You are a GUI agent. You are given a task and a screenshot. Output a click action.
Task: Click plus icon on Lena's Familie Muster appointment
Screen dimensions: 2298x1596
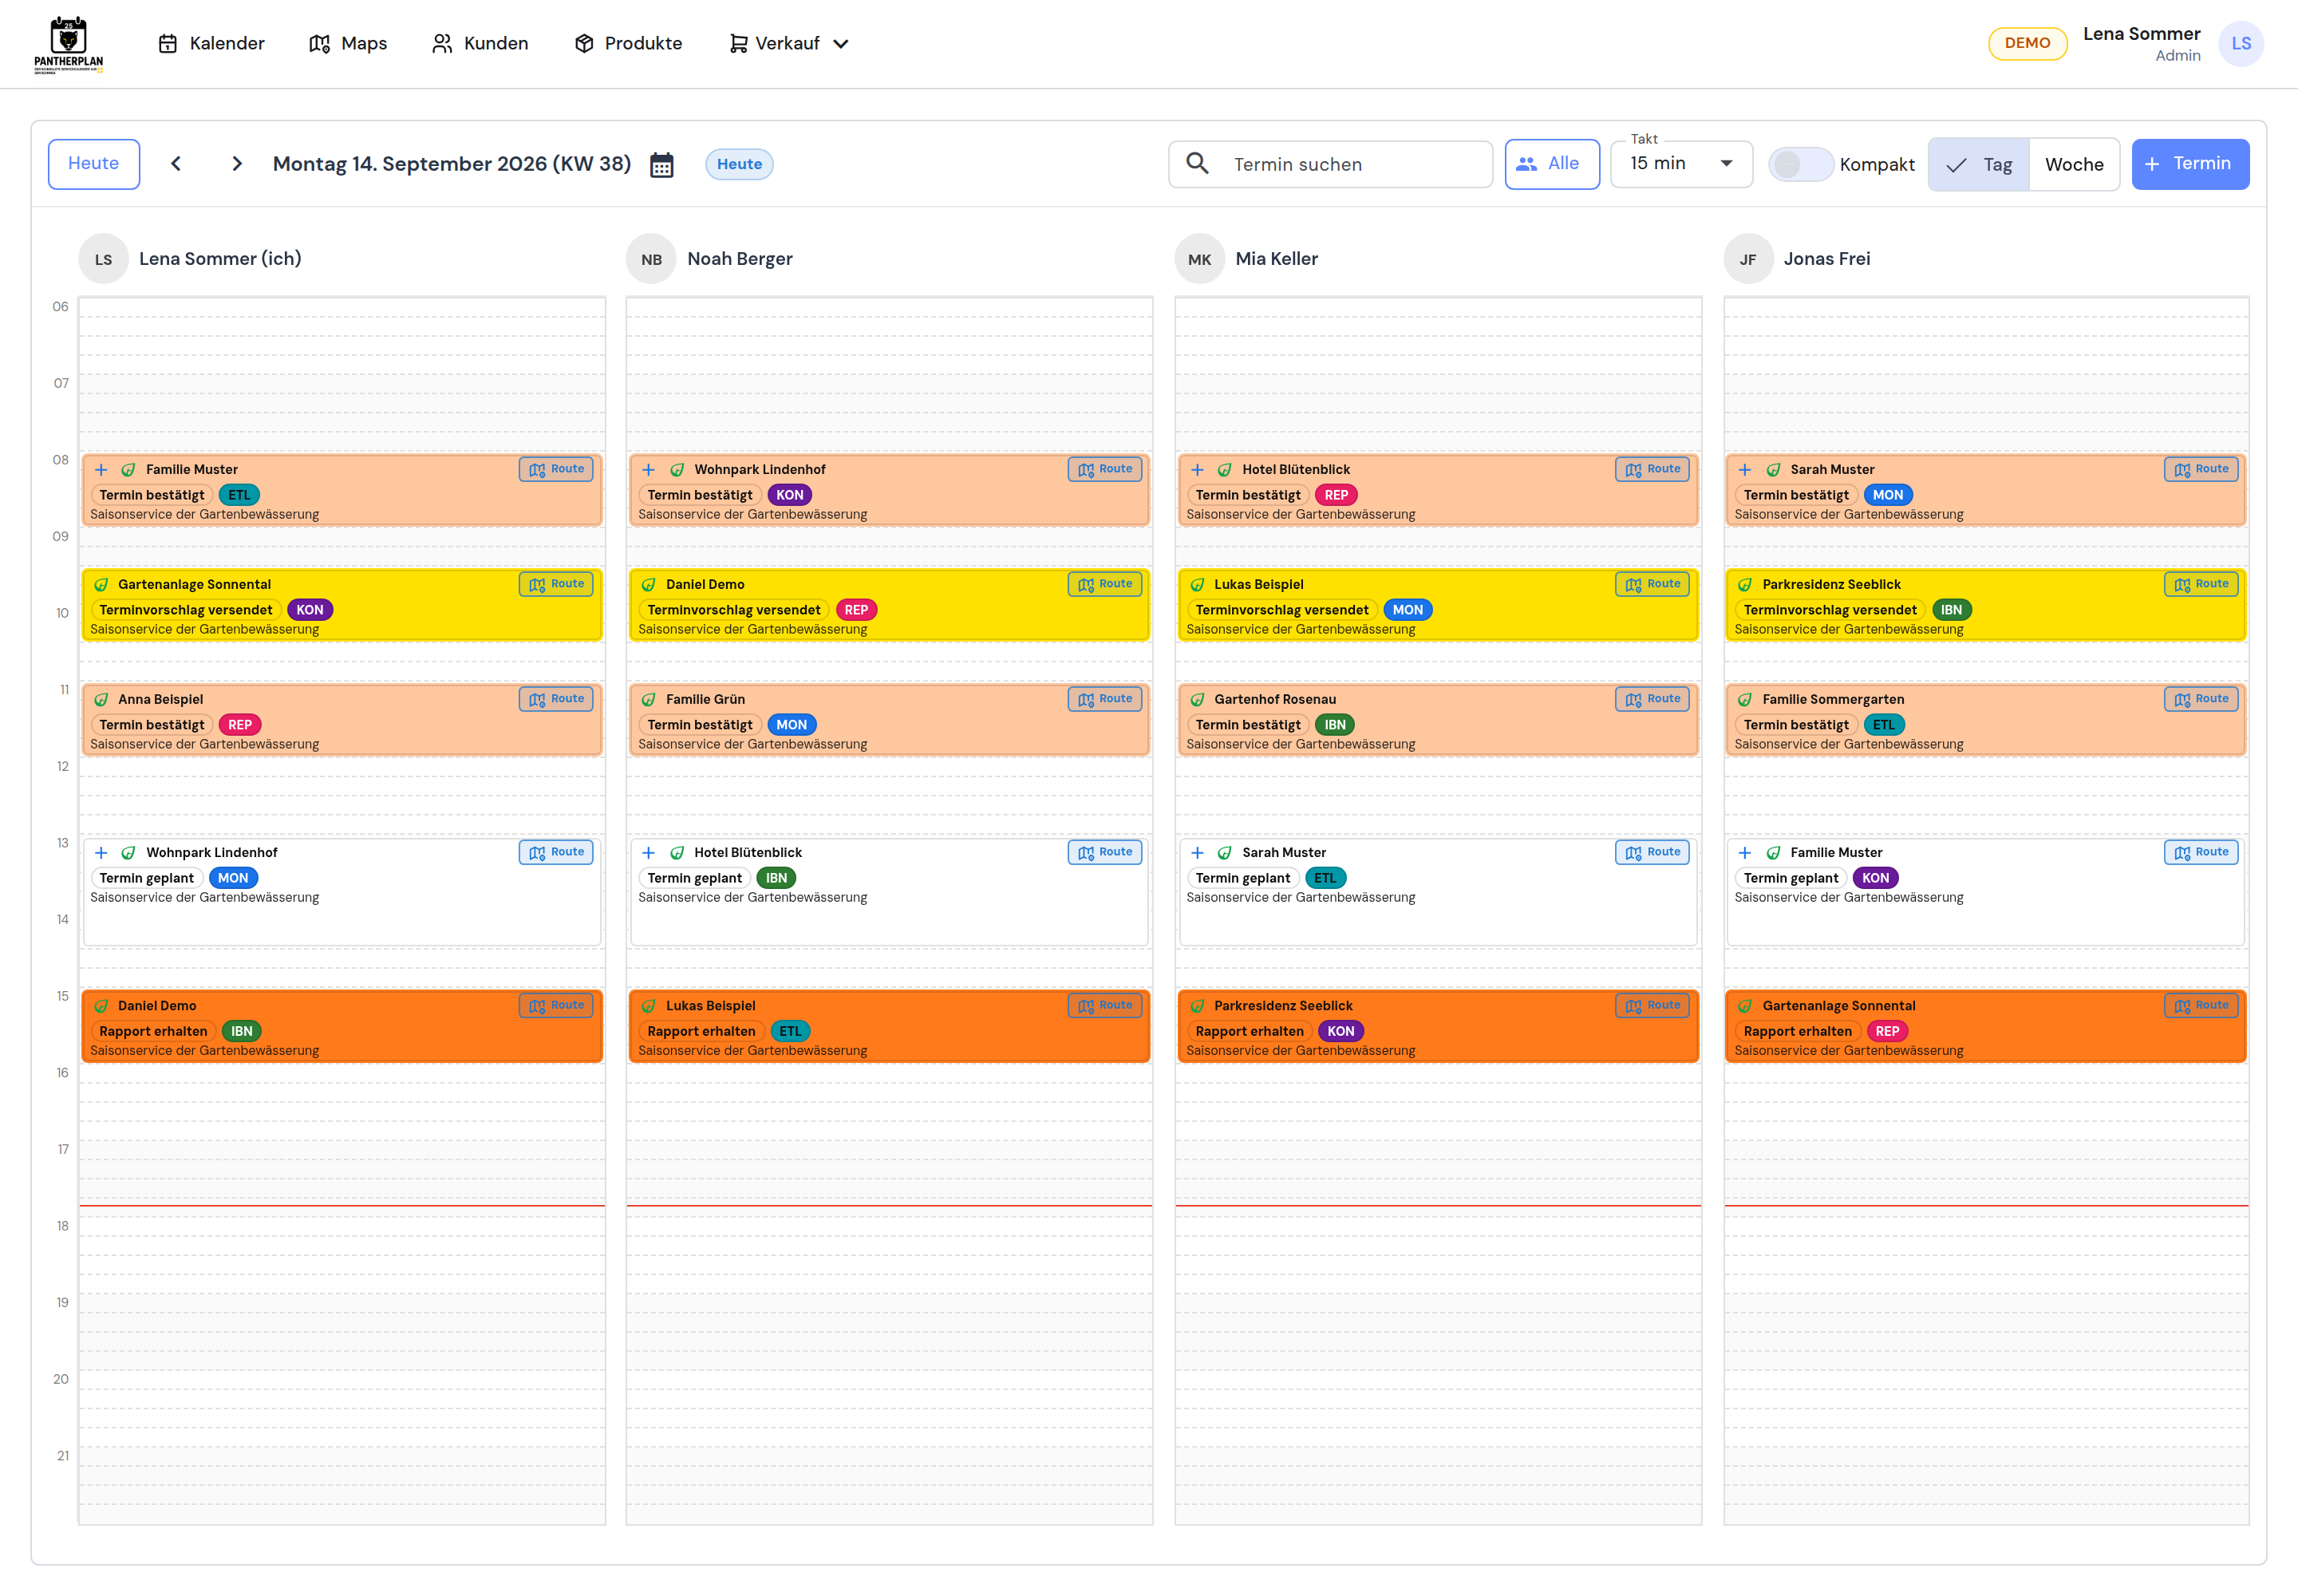click(101, 469)
